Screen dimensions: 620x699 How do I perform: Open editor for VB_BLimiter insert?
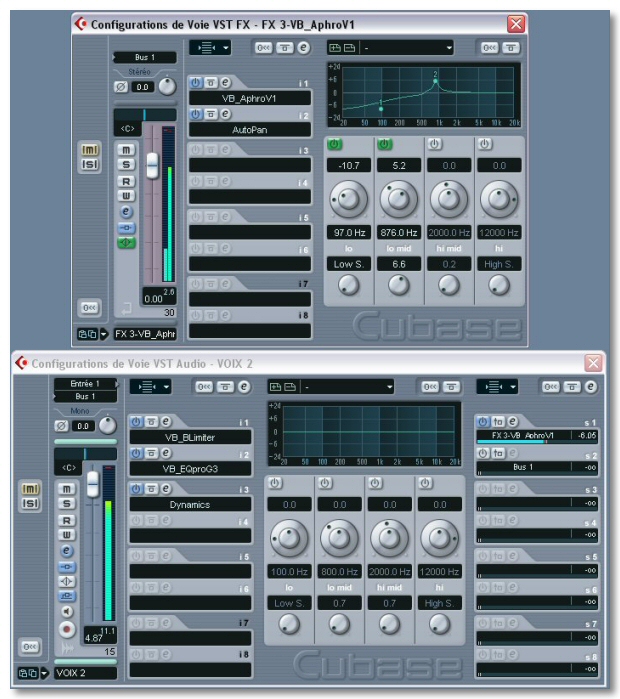click(166, 421)
